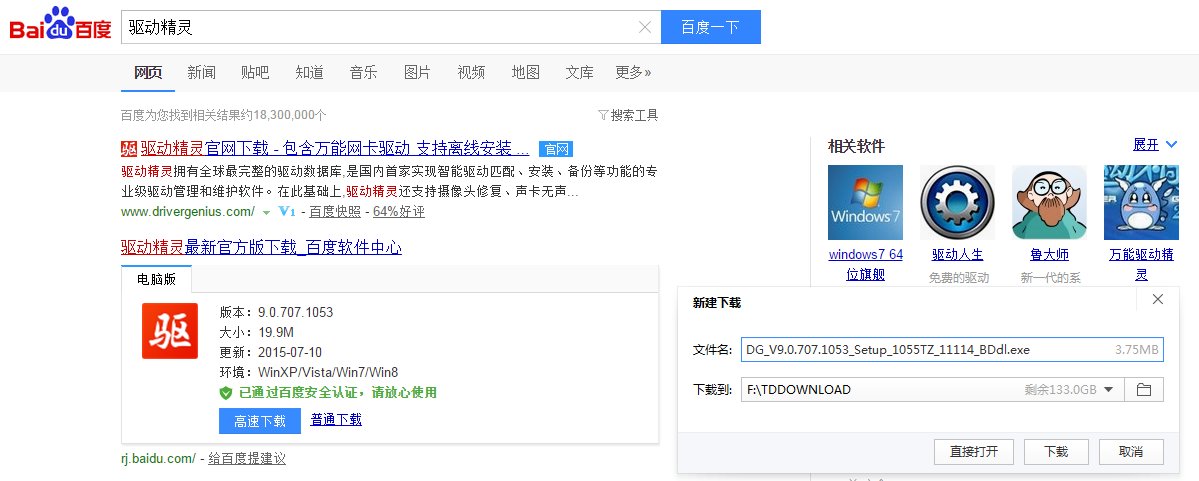This screenshot has width=1199, height=481.
Task: Expand the small arrow after drivergenius URL
Action: pyautogui.click(x=267, y=212)
